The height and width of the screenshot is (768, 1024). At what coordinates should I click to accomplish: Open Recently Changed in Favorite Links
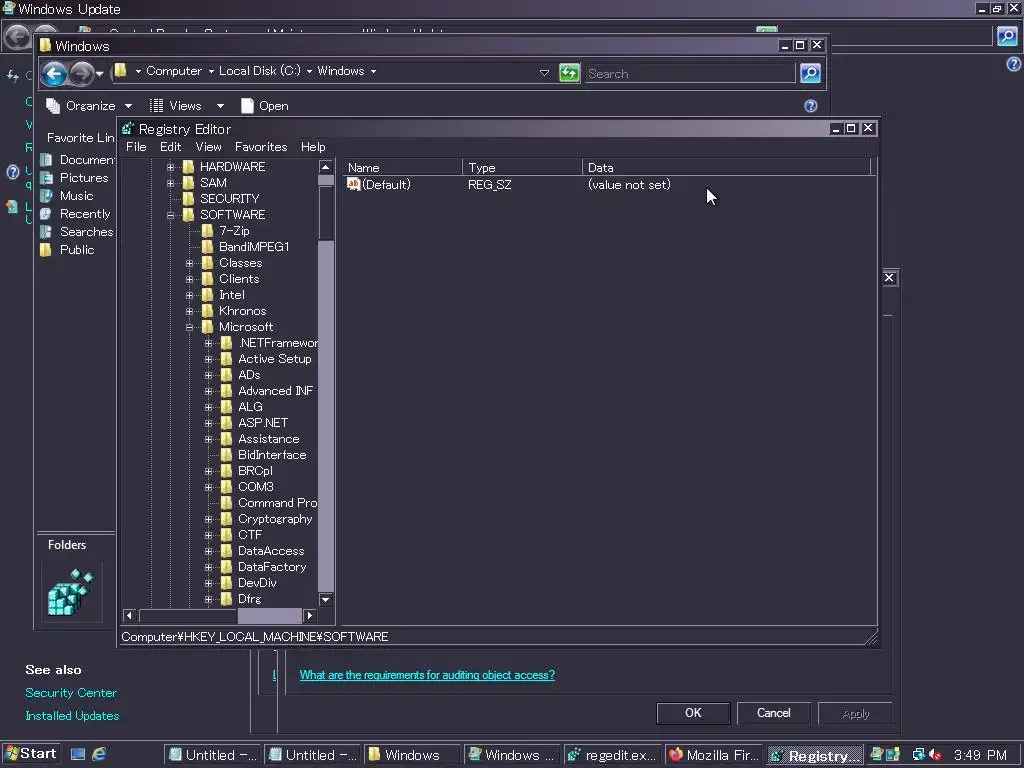[85, 214]
